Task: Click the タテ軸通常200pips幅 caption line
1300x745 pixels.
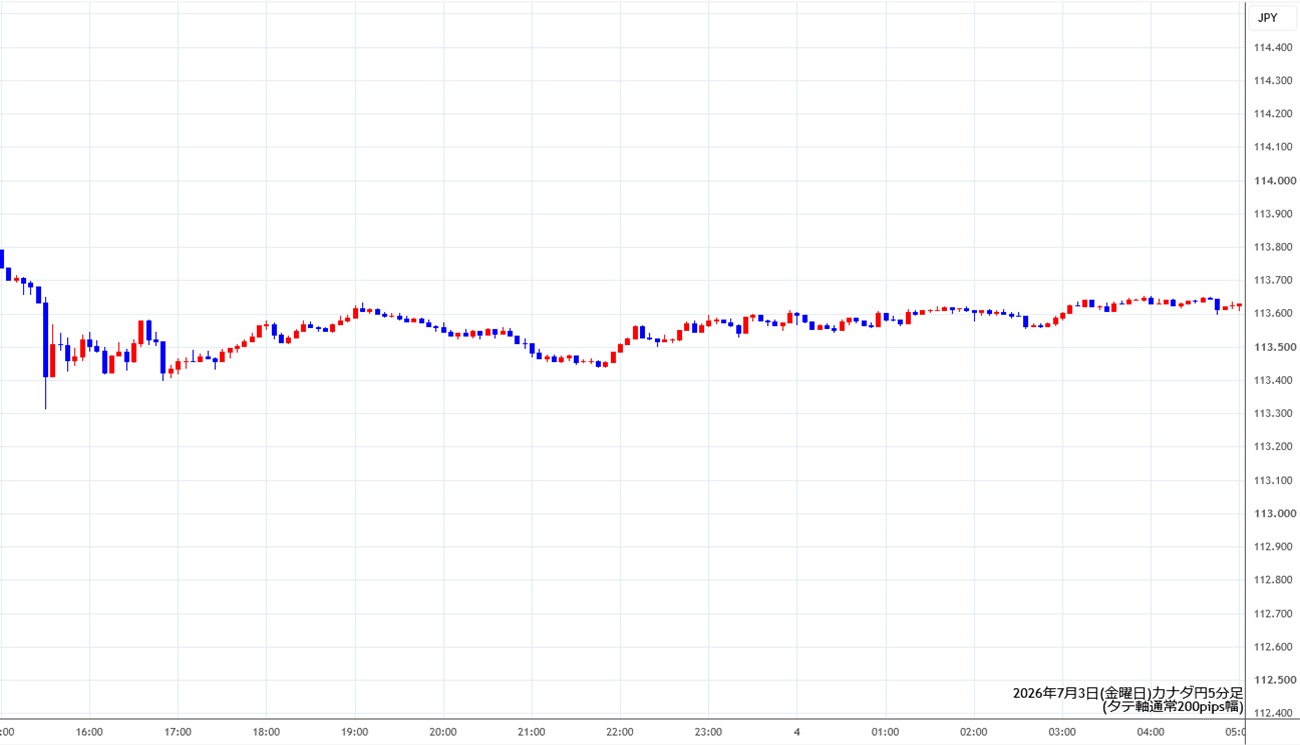Action: click(x=1173, y=707)
